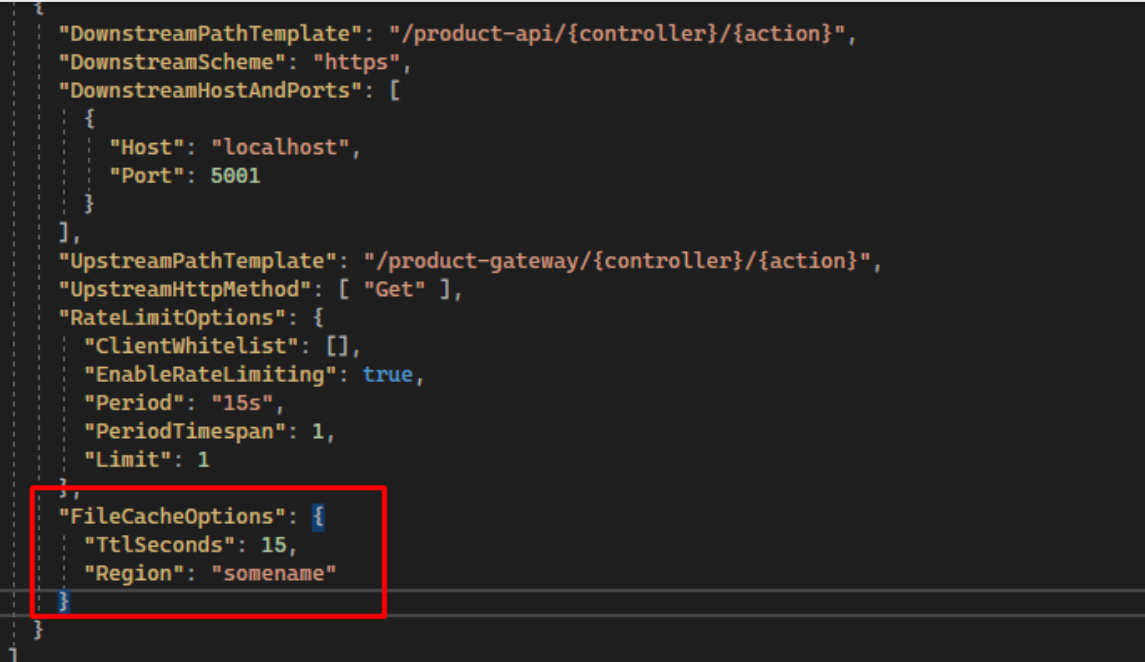Click the "PeriodTimespan" key
The width and height of the screenshot is (1145, 662).
pyautogui.click(x=185, y=432)
